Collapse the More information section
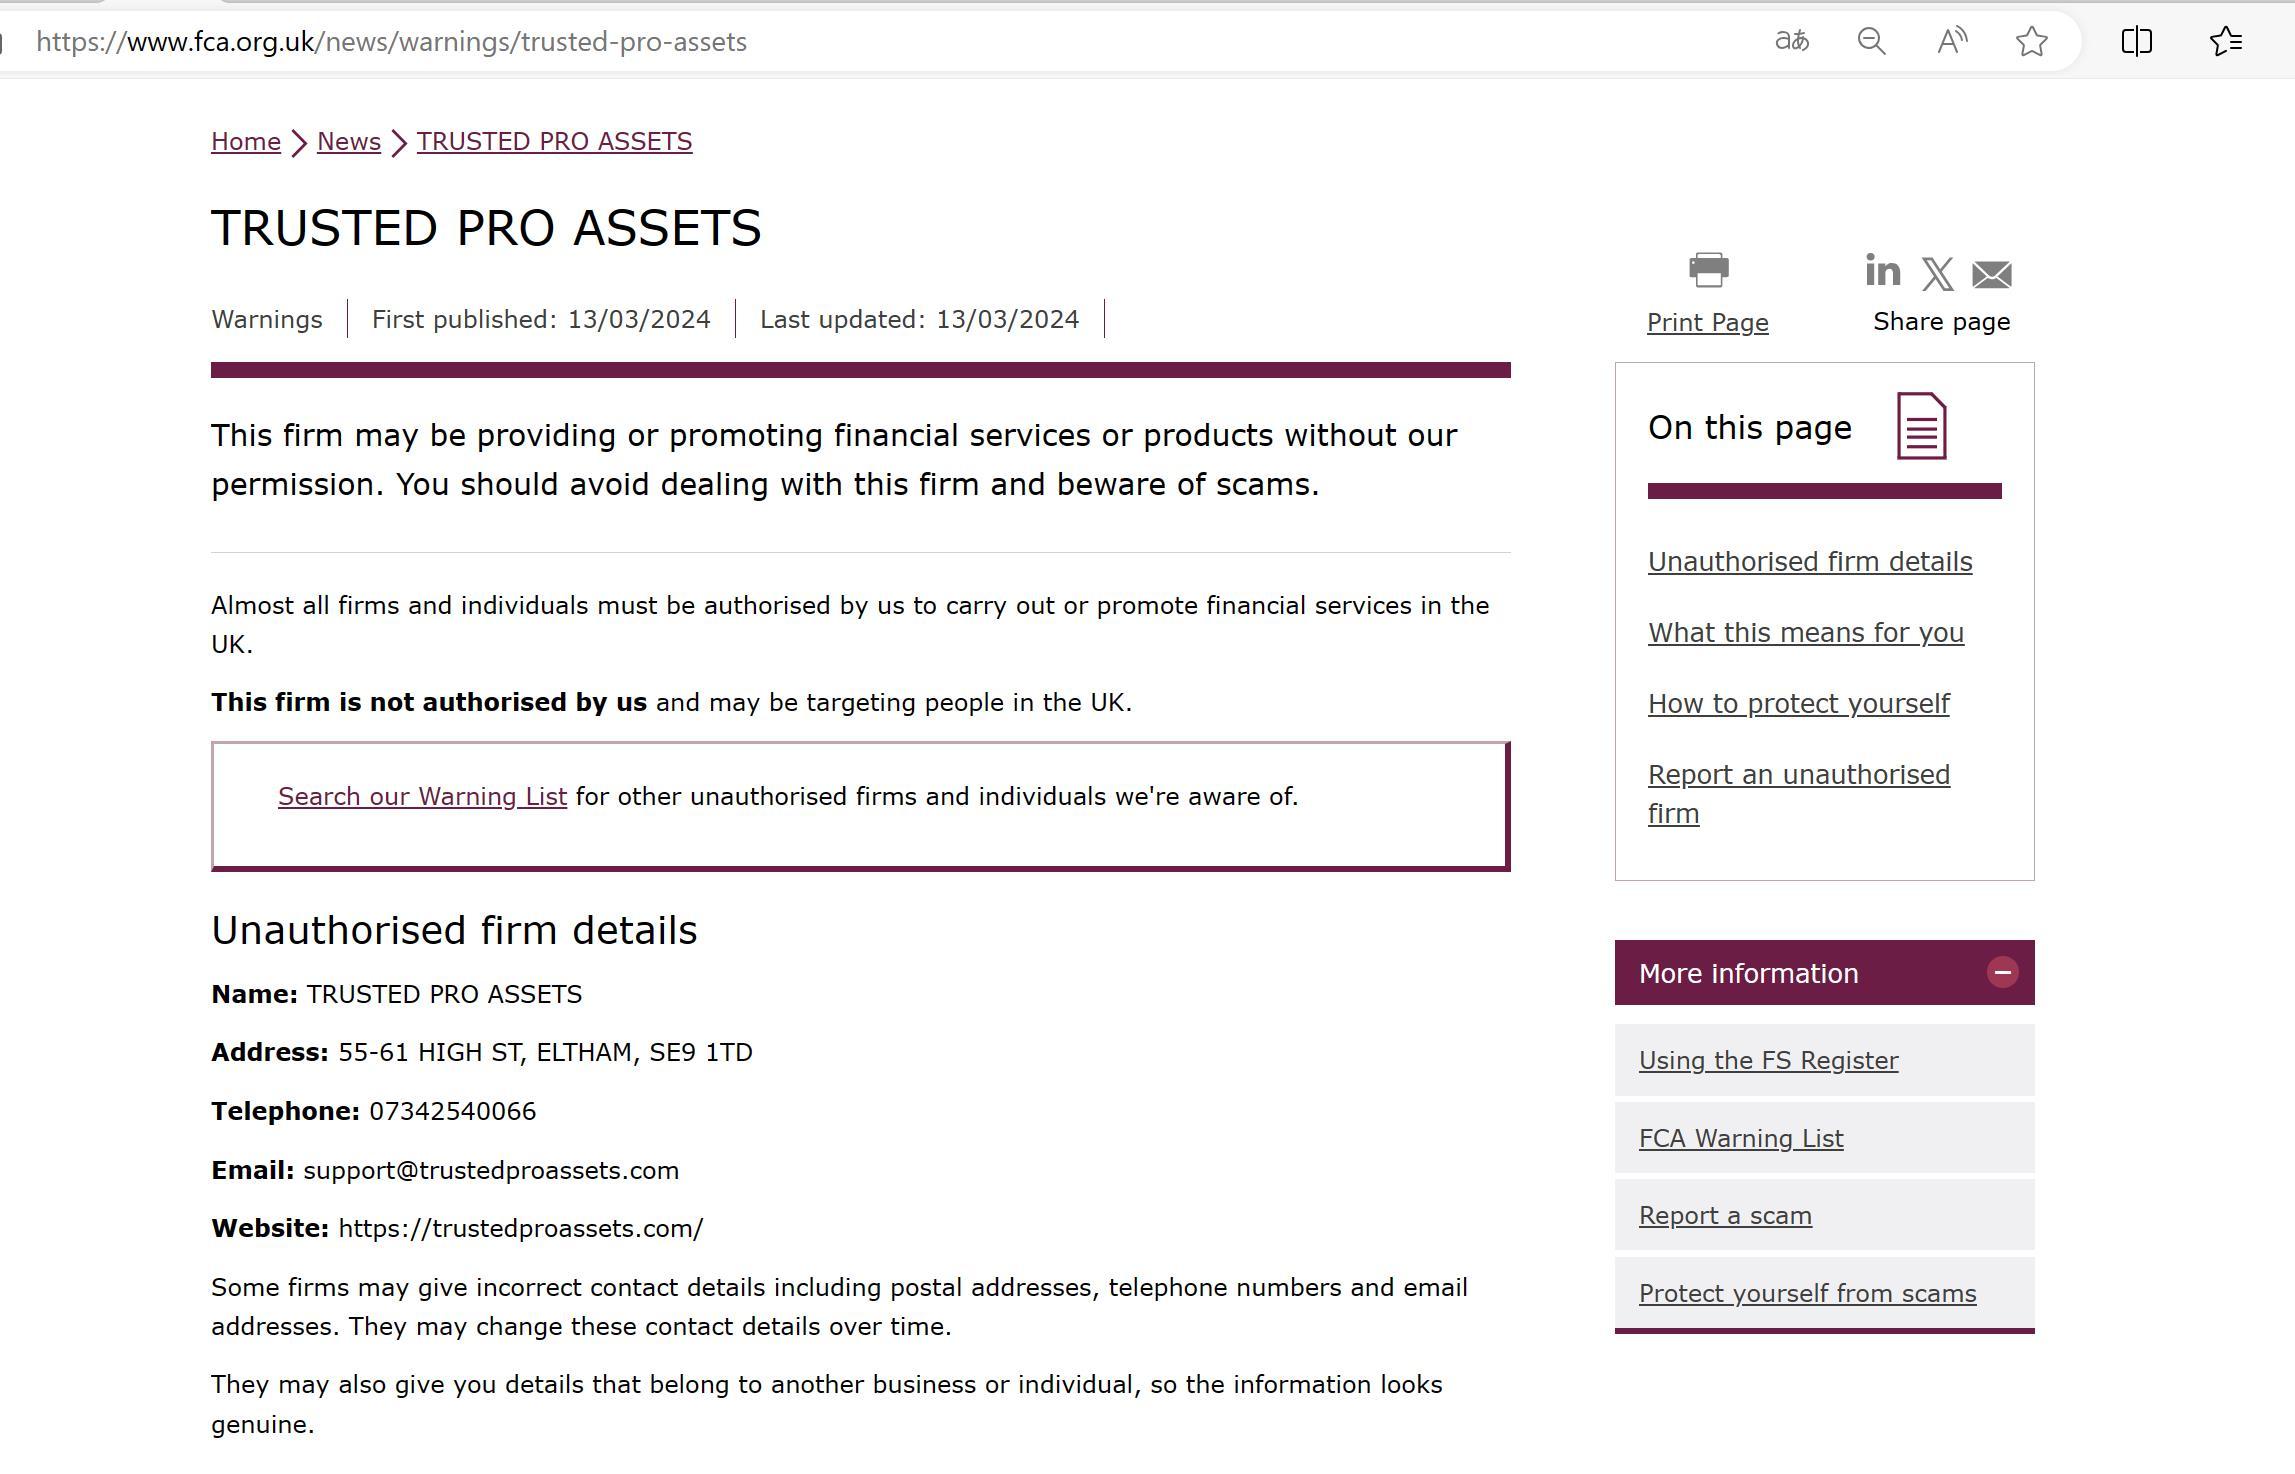This screenshot has height=1474, width=2295. 2002,973
